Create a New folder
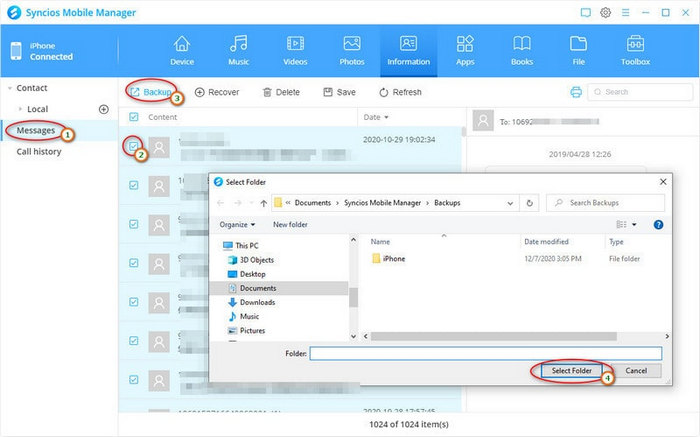700x437 pixels. click(x=290, y=225)
